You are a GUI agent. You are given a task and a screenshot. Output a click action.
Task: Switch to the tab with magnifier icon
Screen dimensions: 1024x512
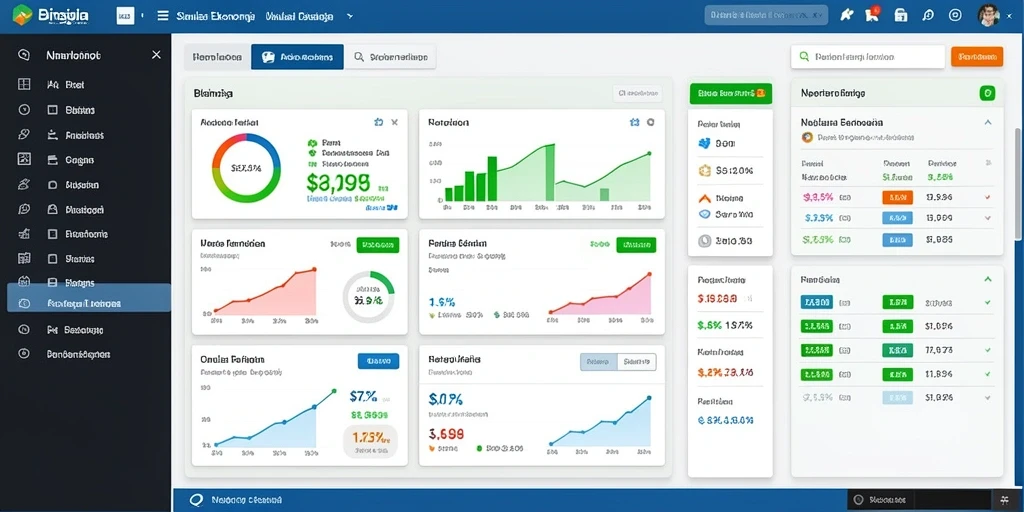coord(391,57)
